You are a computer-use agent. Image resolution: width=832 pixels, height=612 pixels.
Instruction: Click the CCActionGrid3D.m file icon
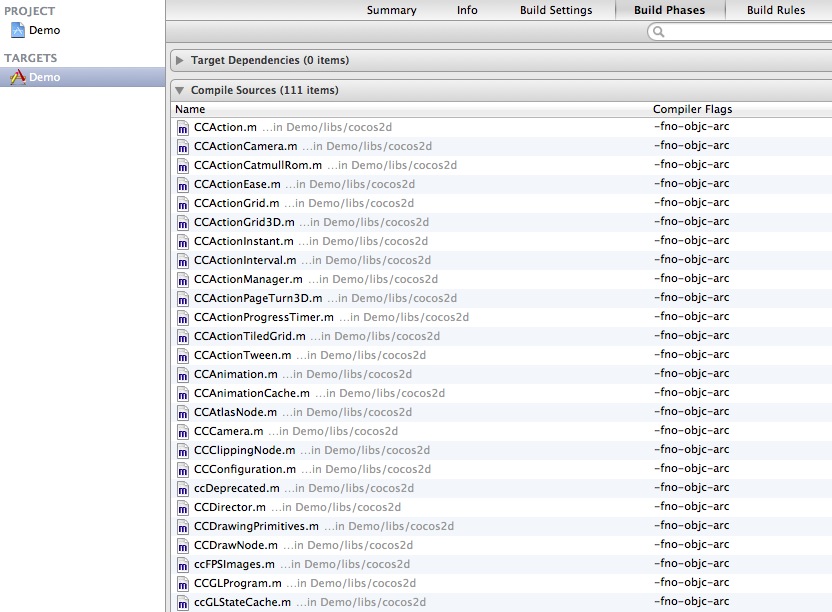click(x=183, y=223)
